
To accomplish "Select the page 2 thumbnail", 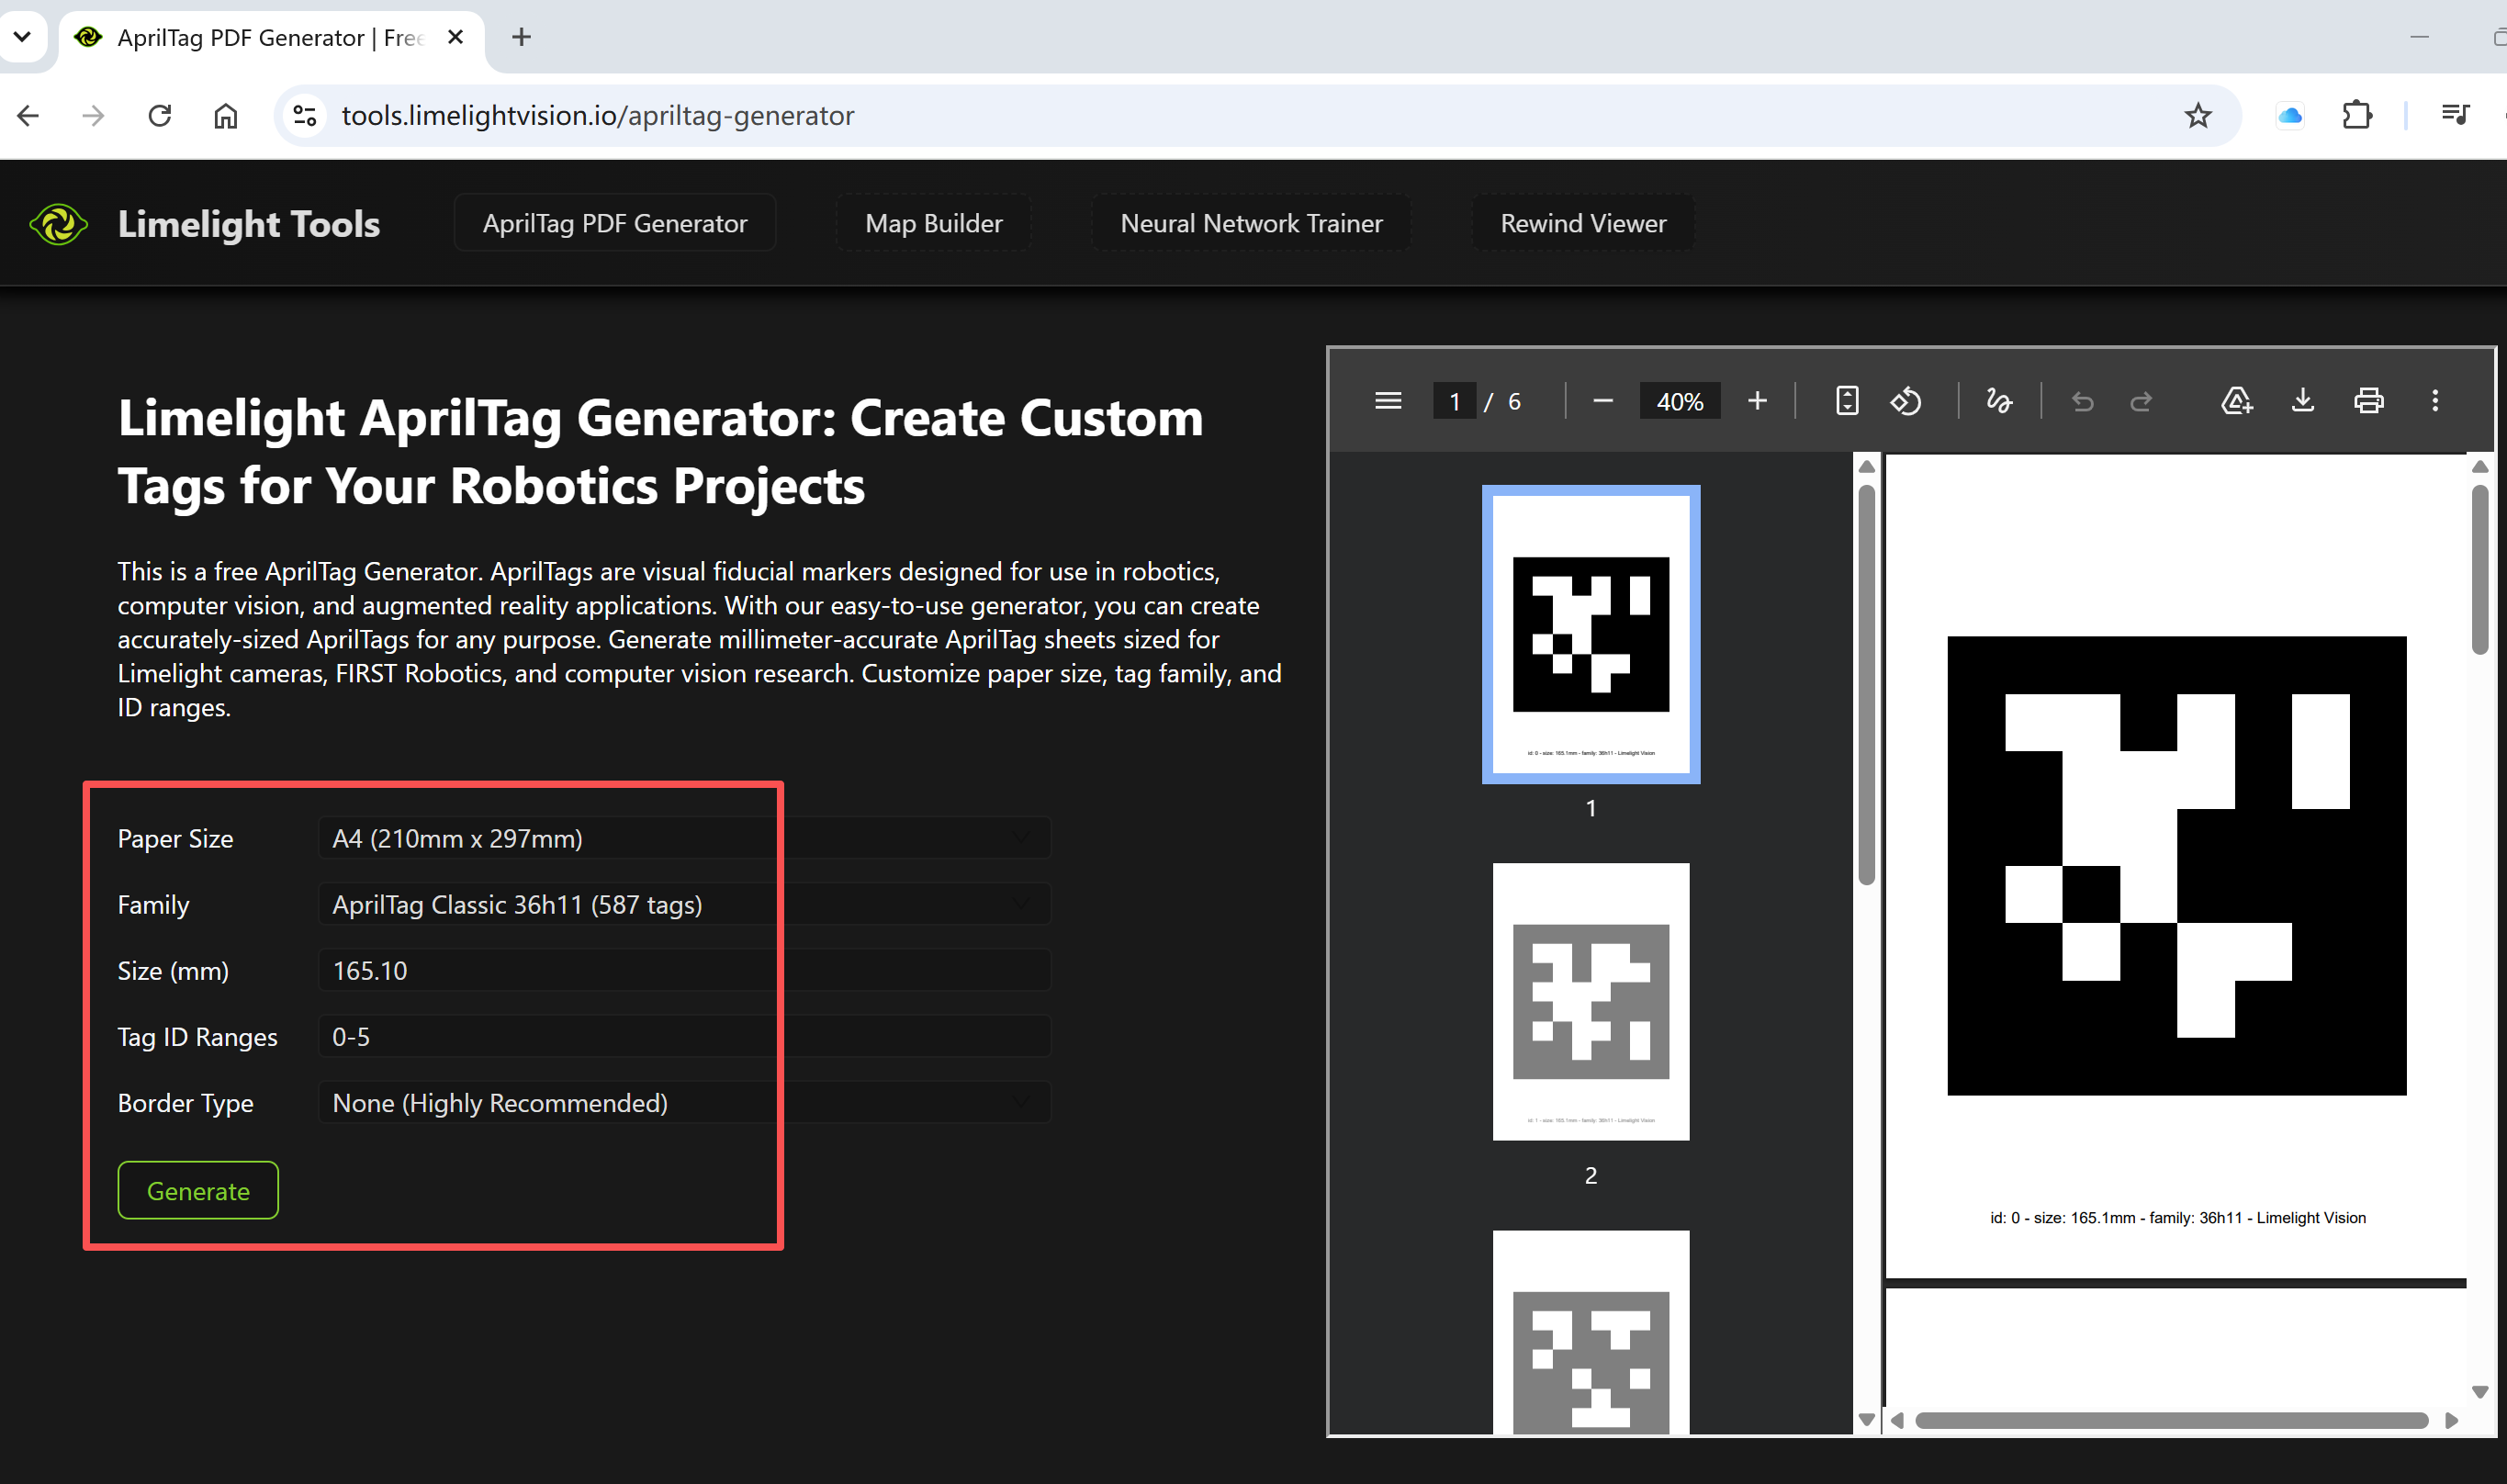I will pos(1591,1001).
